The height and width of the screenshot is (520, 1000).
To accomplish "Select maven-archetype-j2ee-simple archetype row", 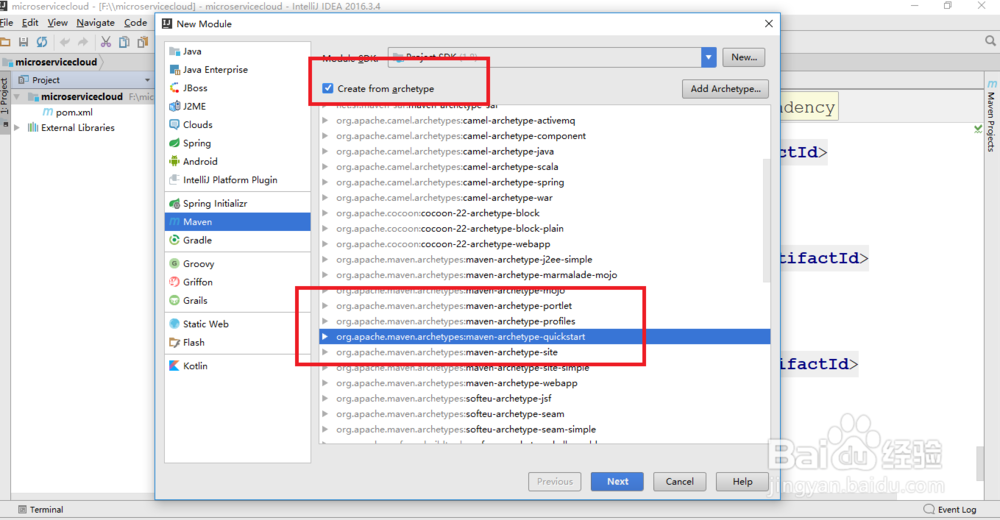I will (545, 260).
